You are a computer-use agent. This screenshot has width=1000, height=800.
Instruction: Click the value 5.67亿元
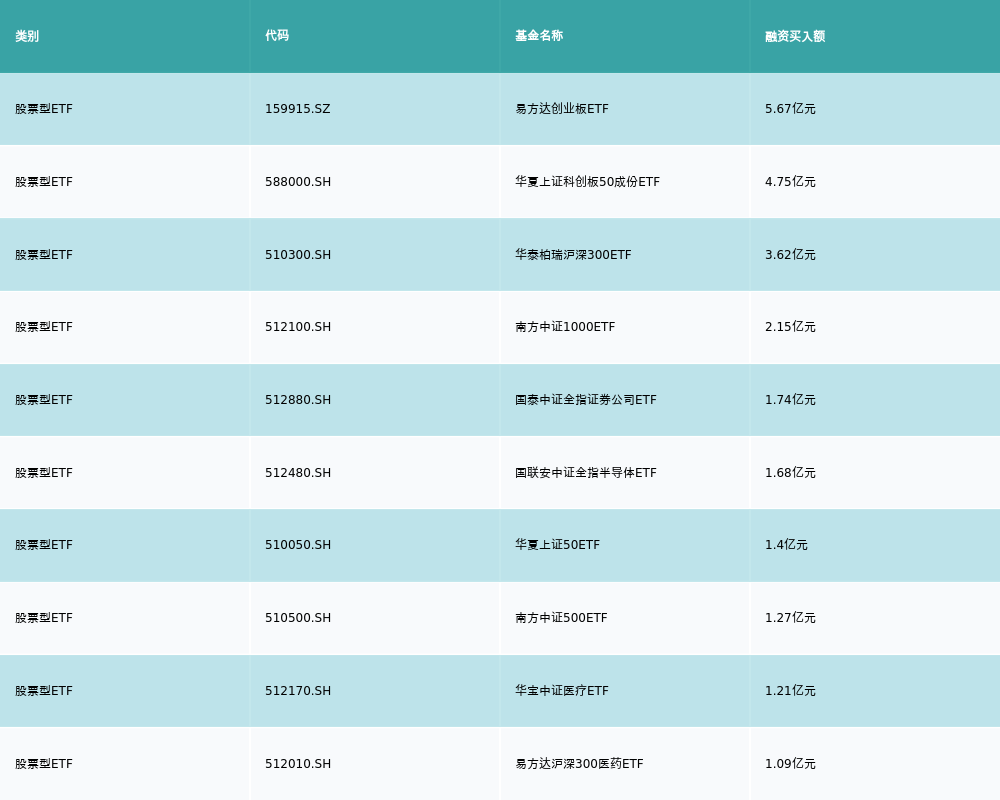(790, 109)
